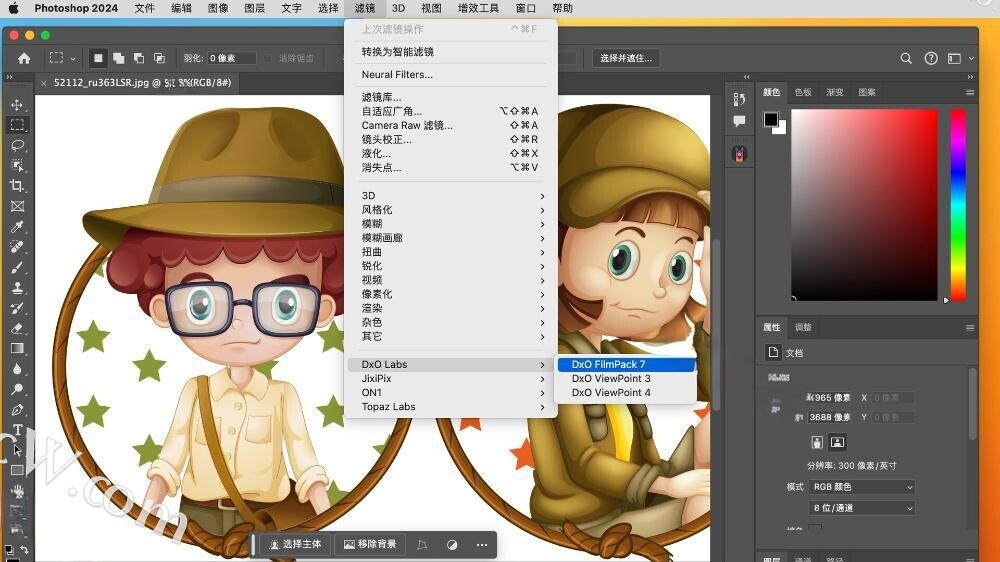Select the Type tool

pyautogui.click(x=17, y=430)
